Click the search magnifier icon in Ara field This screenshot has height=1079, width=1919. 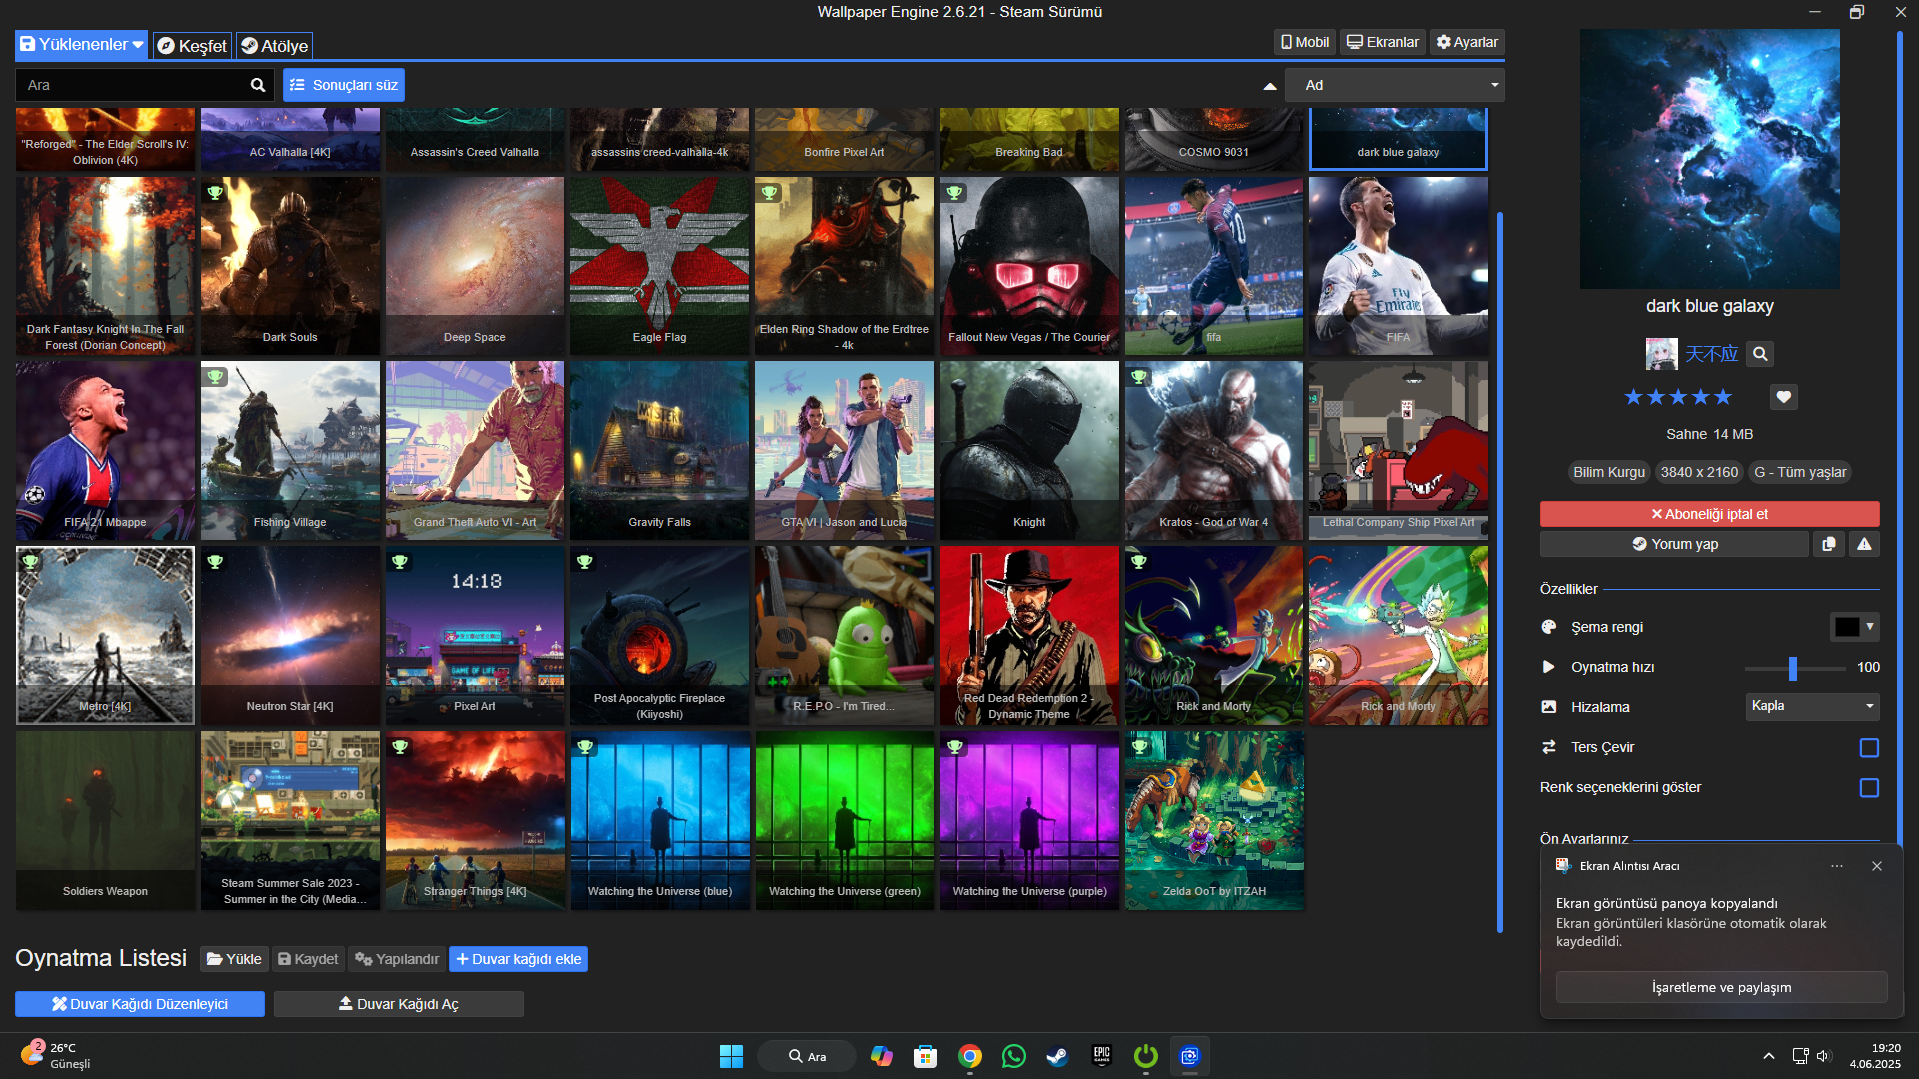click(x=257, y=85)
